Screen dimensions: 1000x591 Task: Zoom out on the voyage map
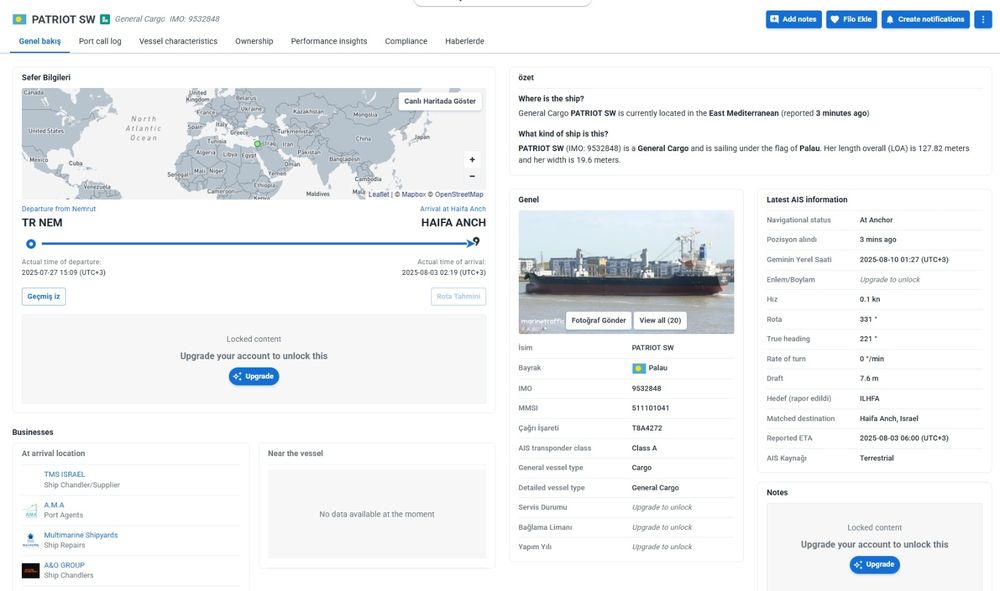pos(472,176)
